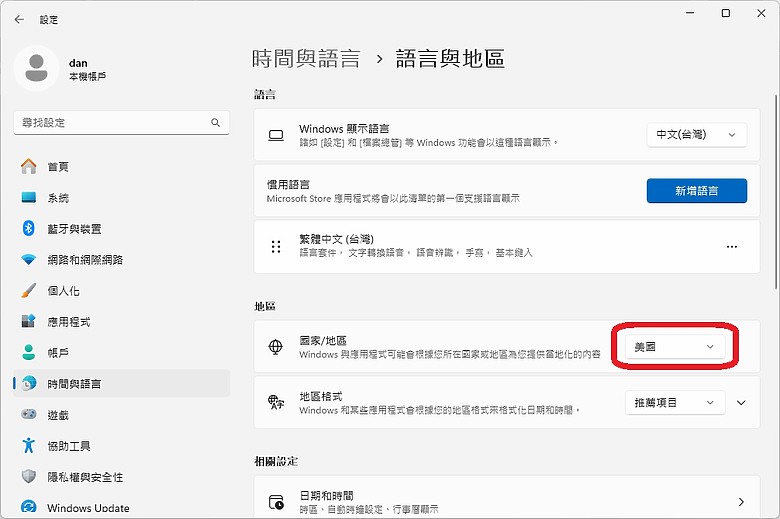Select 個人化 in the sidebar
Viewport: 780px width, 519px height.
121,291
